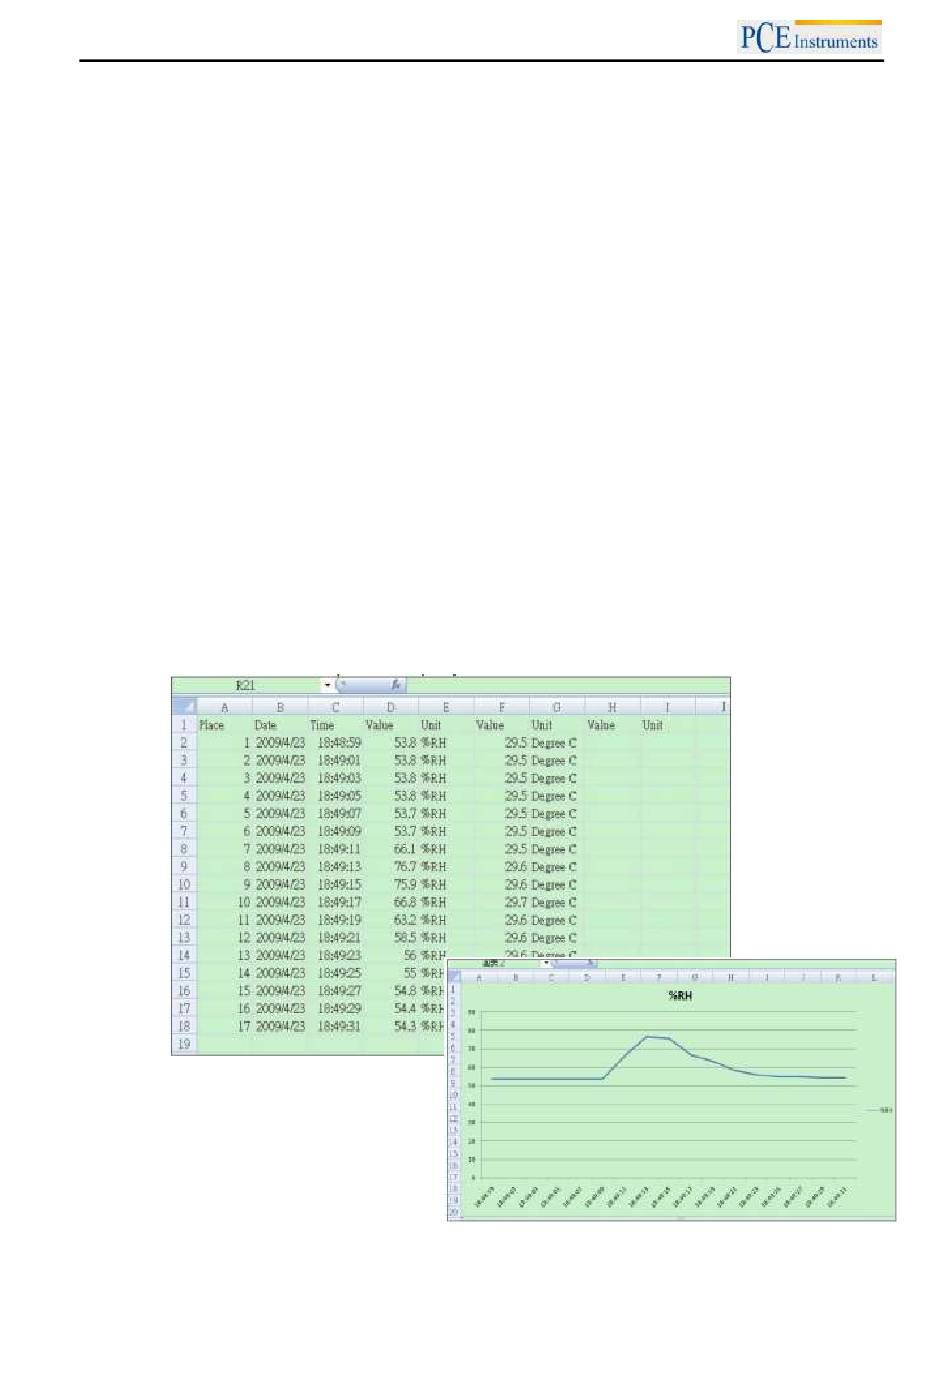950x1379 pixels.
Task: Click the Select All corner of chart sheet
Action: click(x=454, y=977)
